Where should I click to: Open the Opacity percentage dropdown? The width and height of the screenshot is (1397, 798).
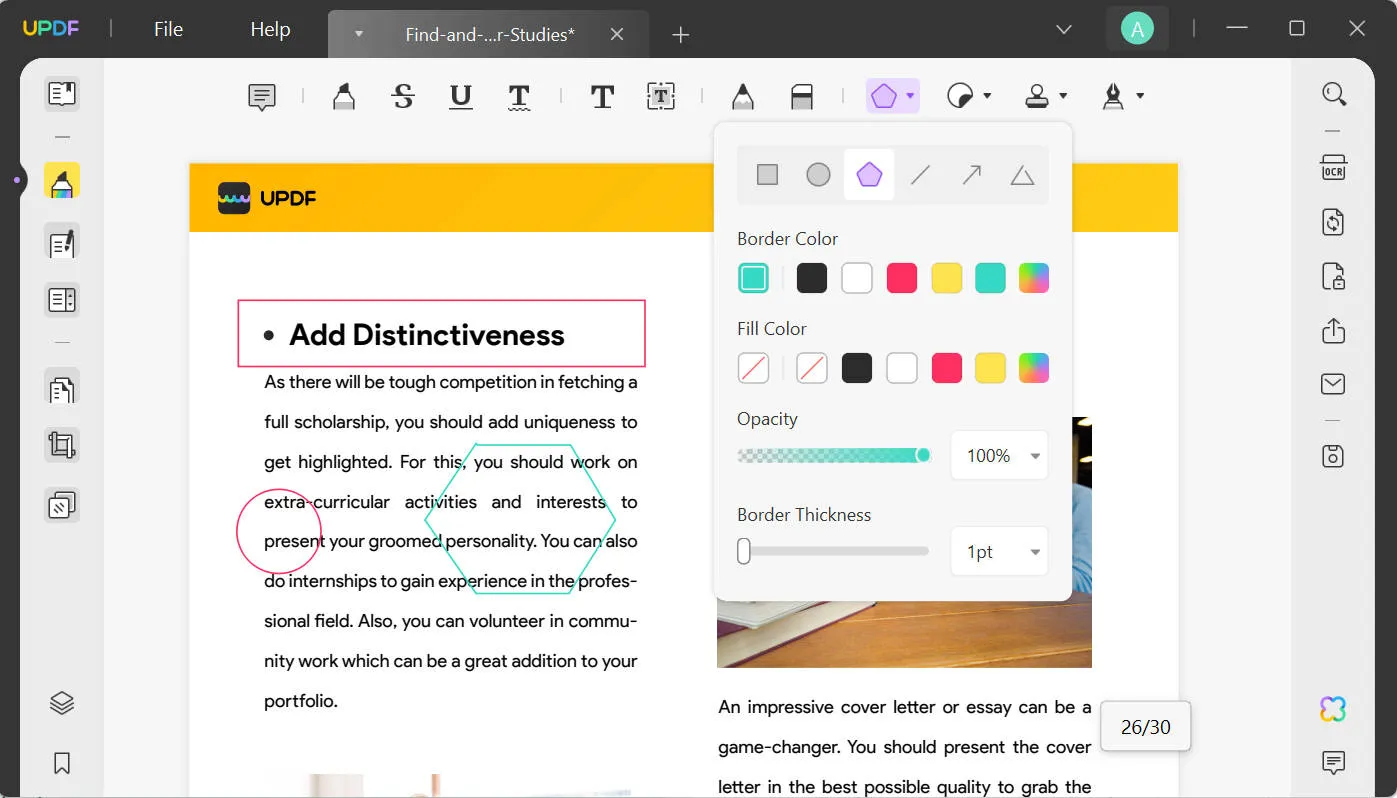998,455
